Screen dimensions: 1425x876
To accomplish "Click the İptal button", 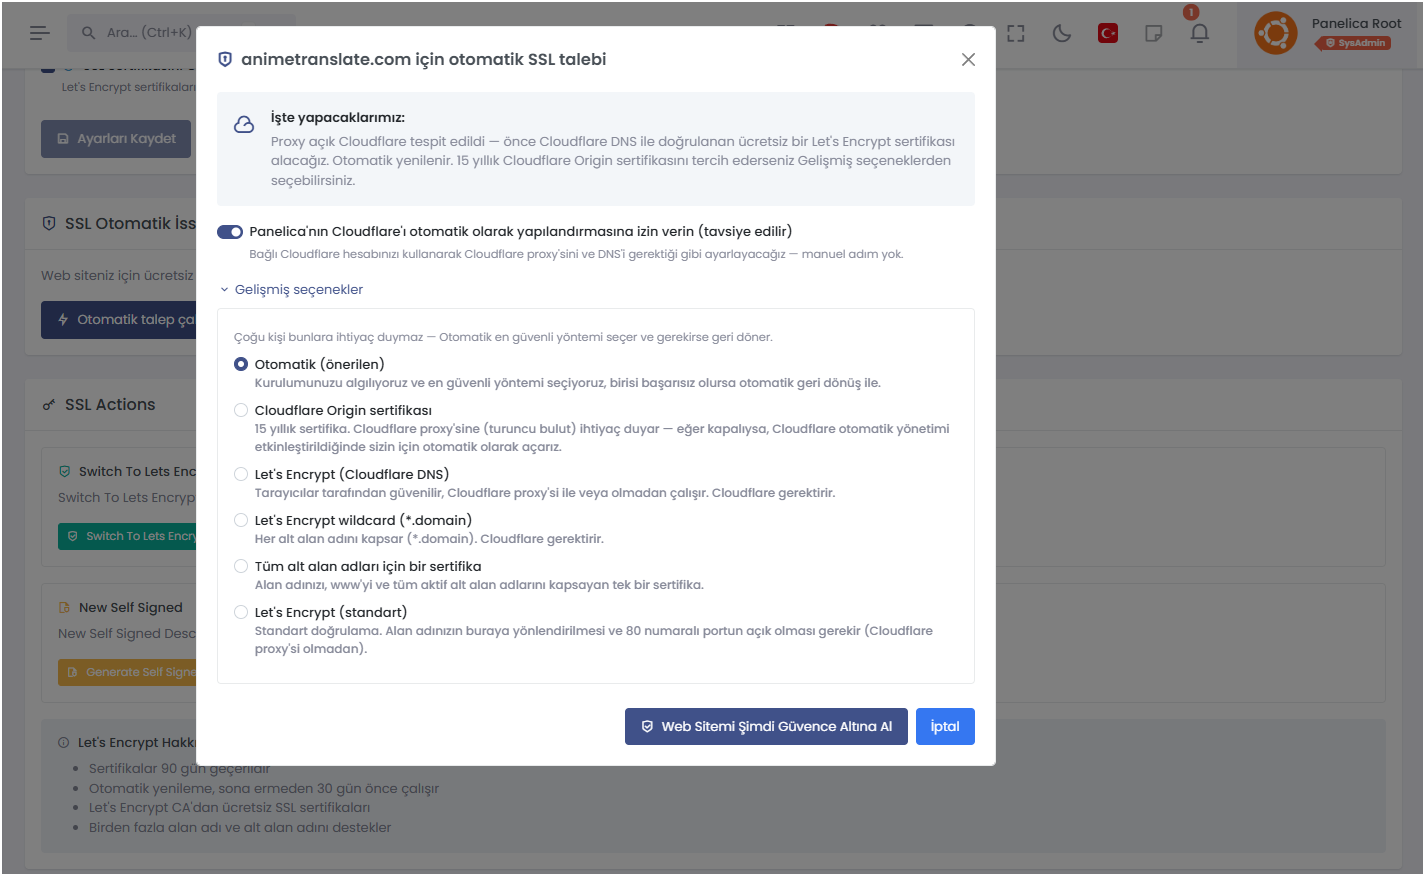I will point(945,727).
